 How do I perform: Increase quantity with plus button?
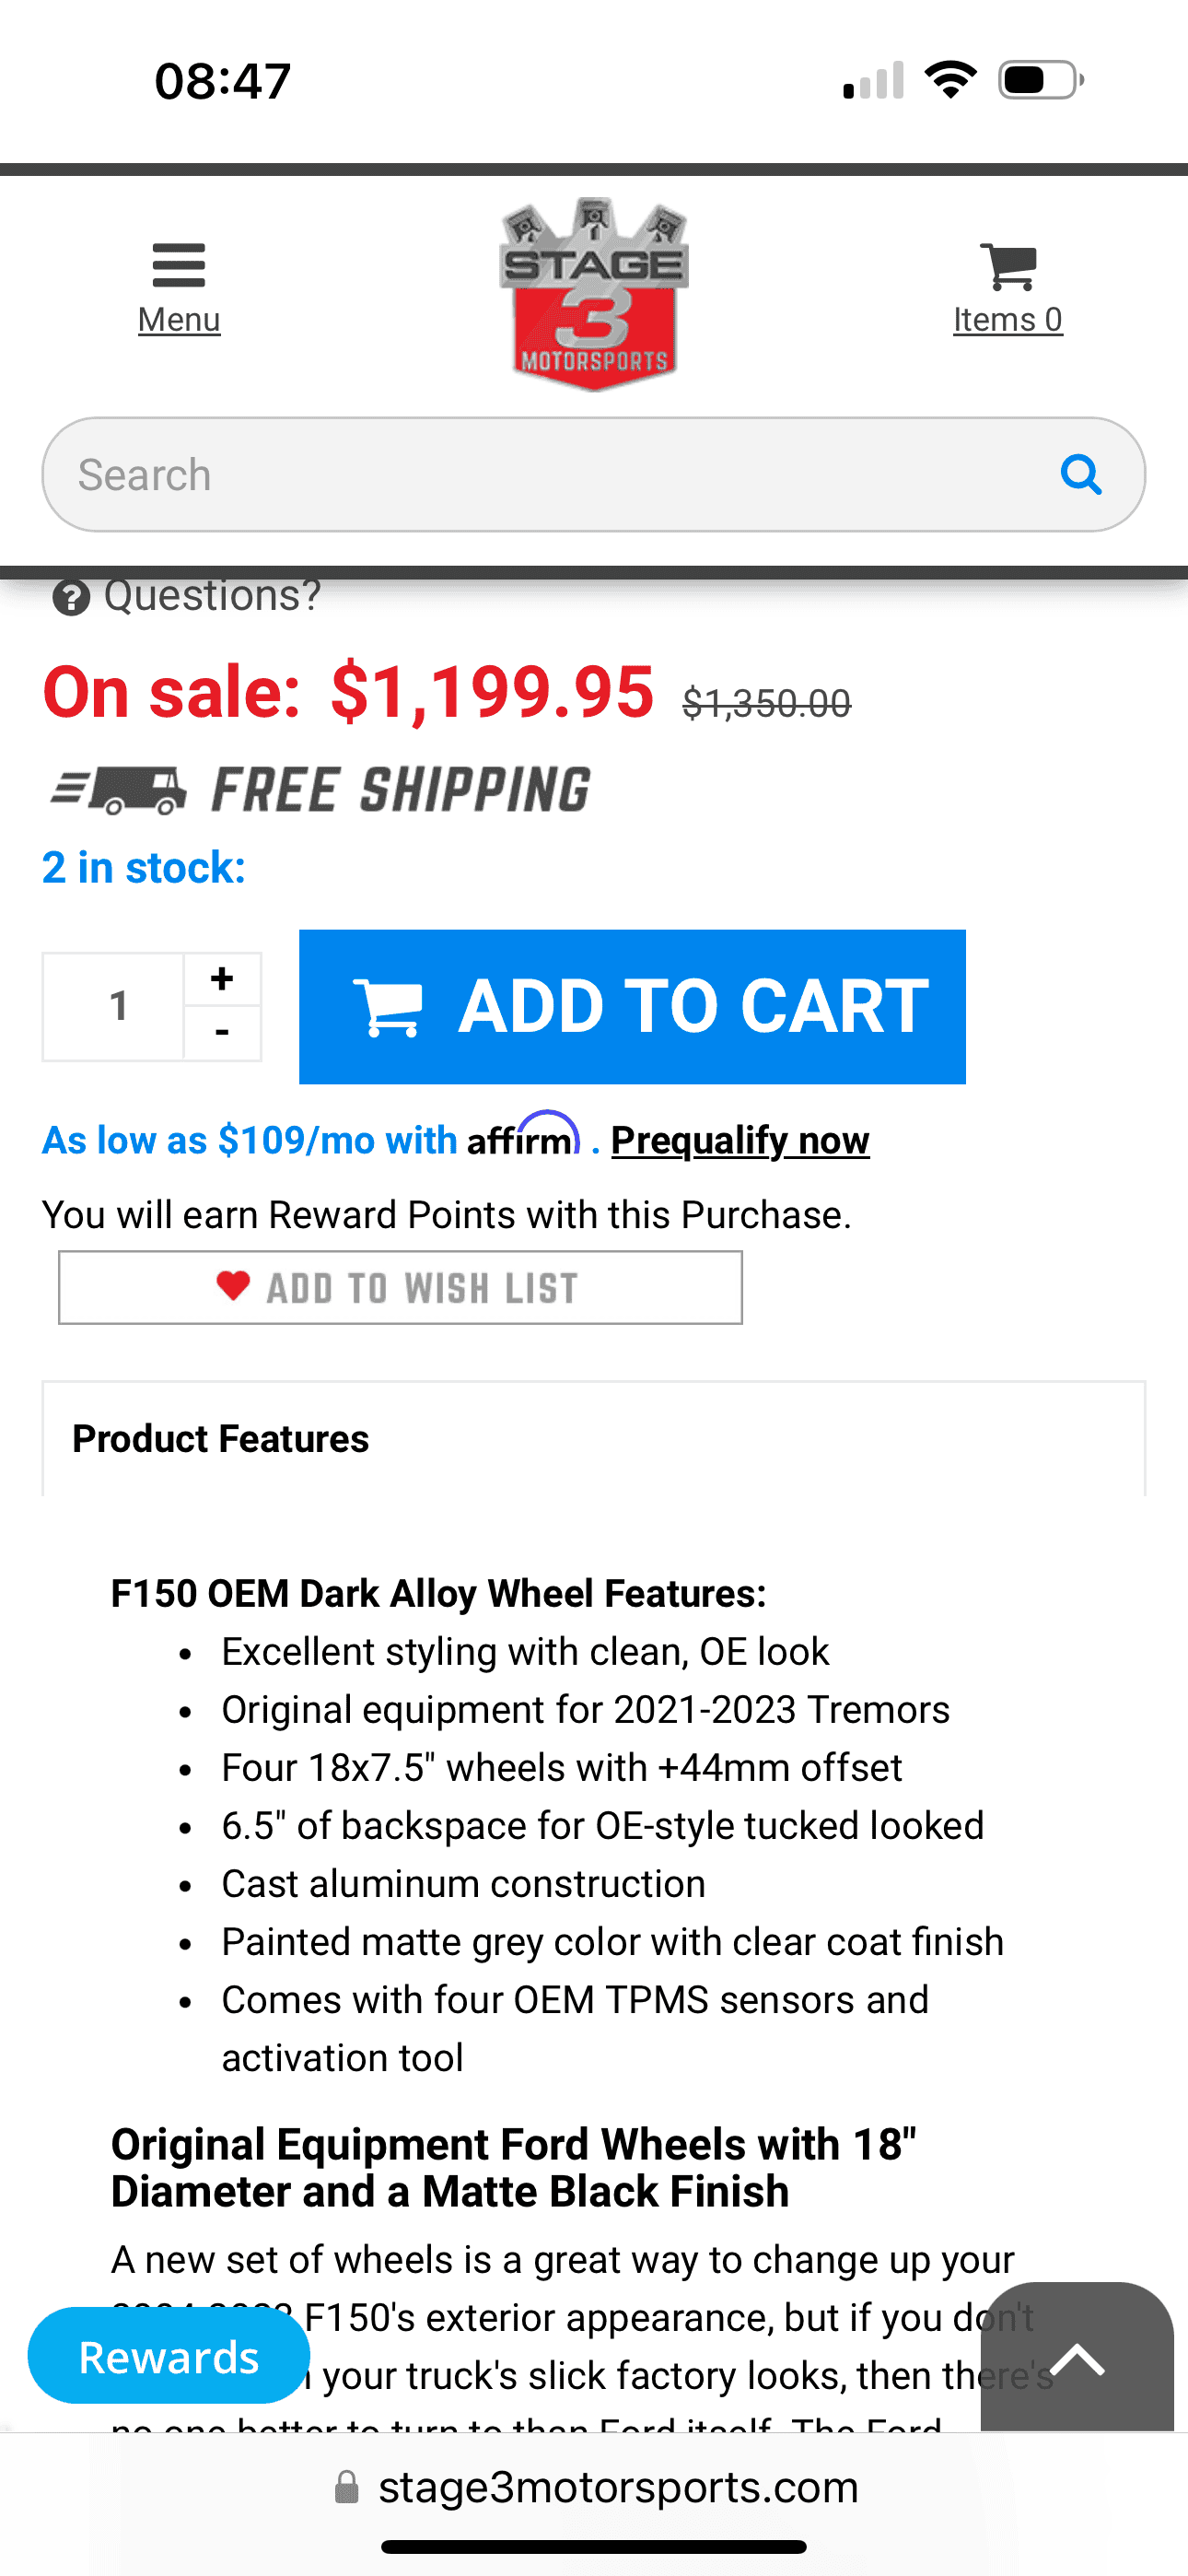tap(222, 978)
